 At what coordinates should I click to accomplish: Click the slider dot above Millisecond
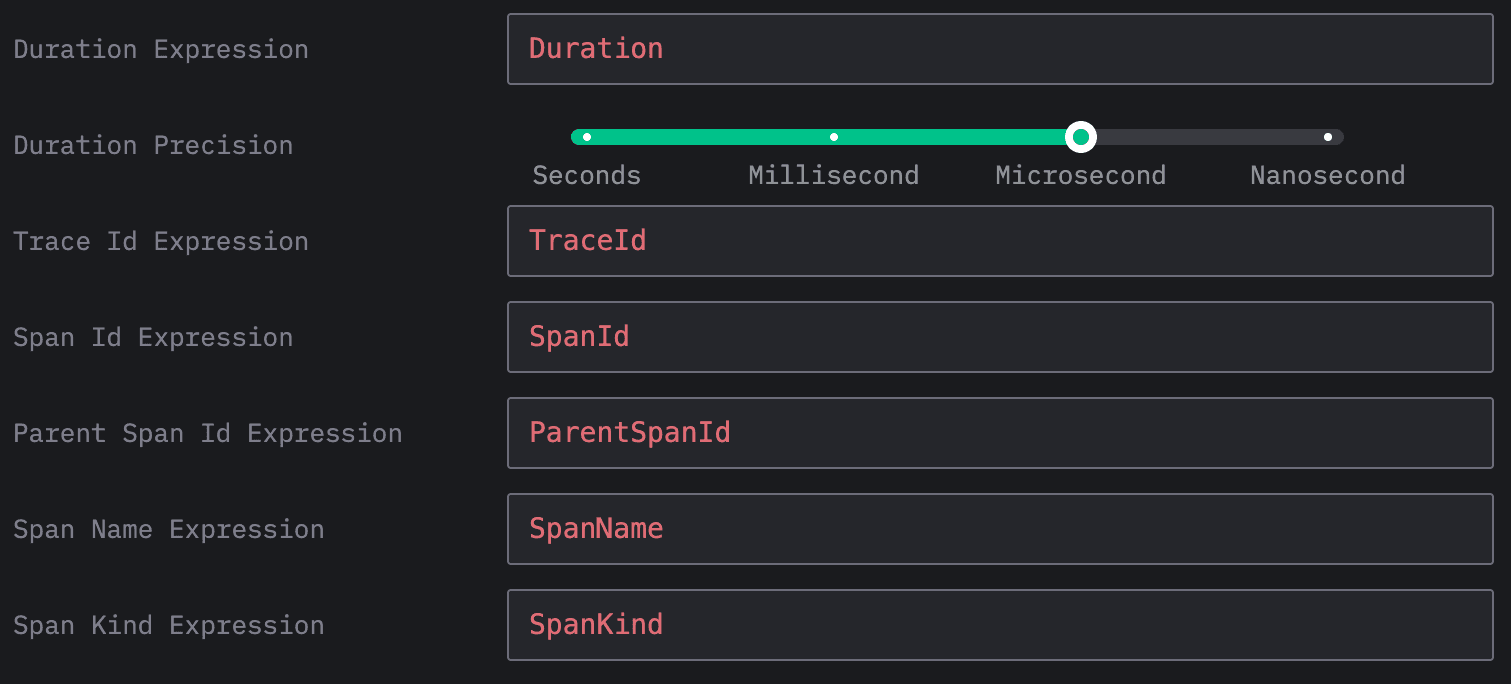(x=834, y=137)
